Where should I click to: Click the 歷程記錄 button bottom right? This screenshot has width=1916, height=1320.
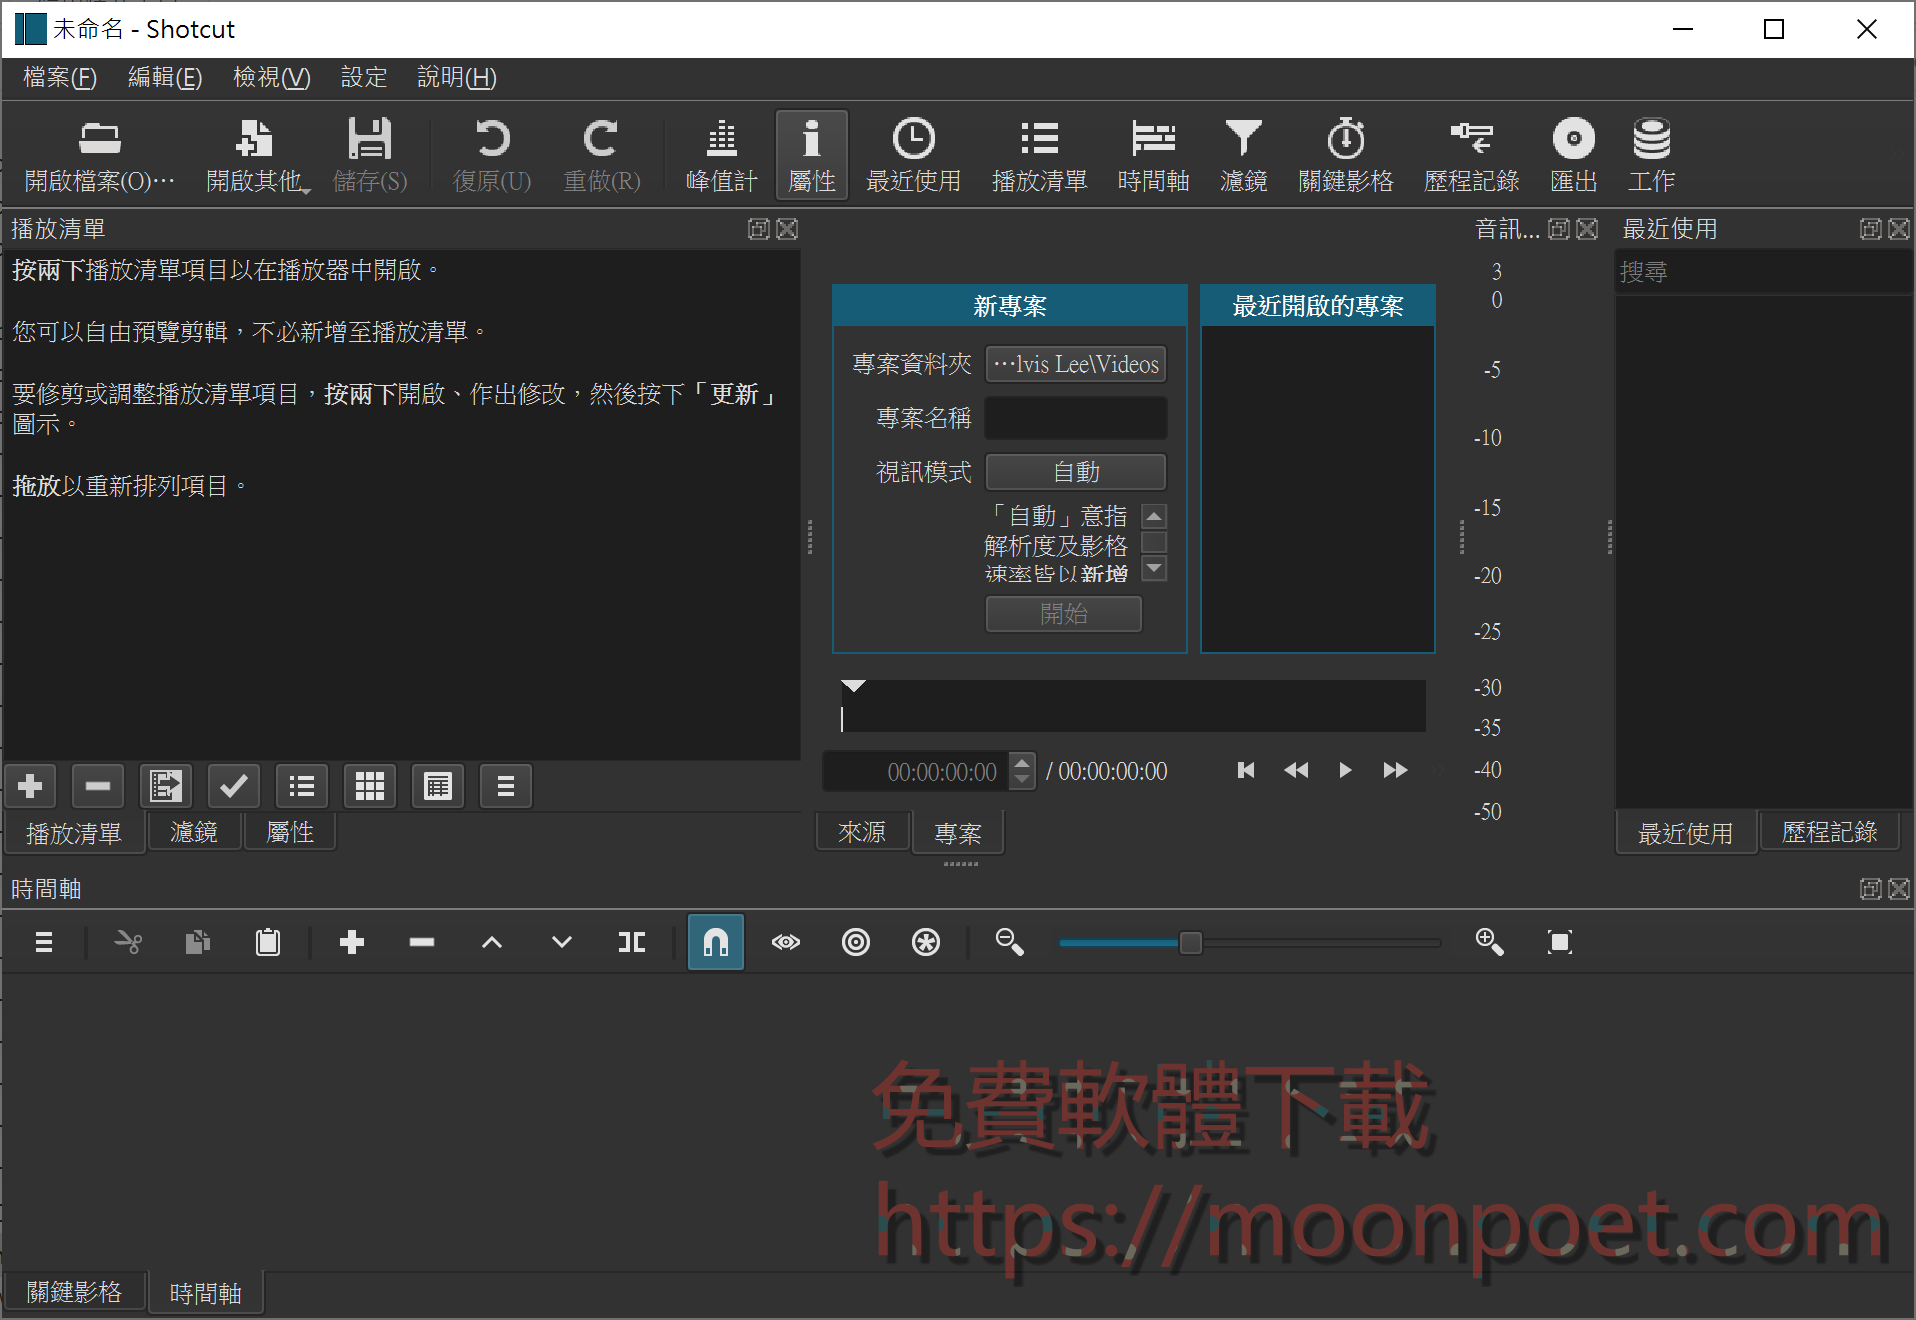coord(1829,832)
